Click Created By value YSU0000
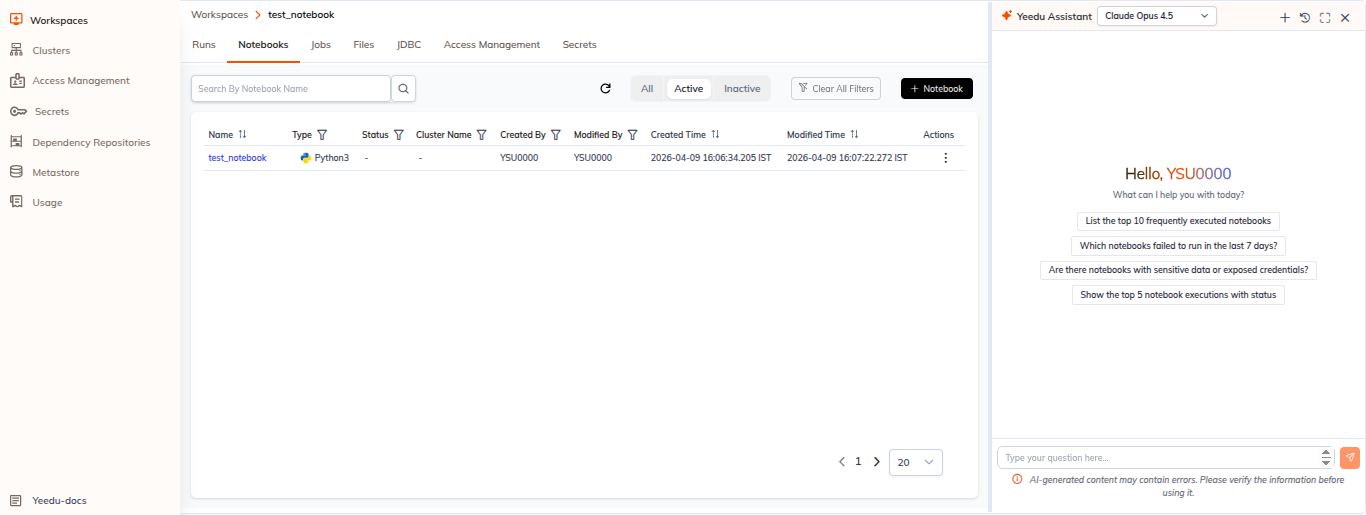The image size is (1366, 515). (519, 158)
